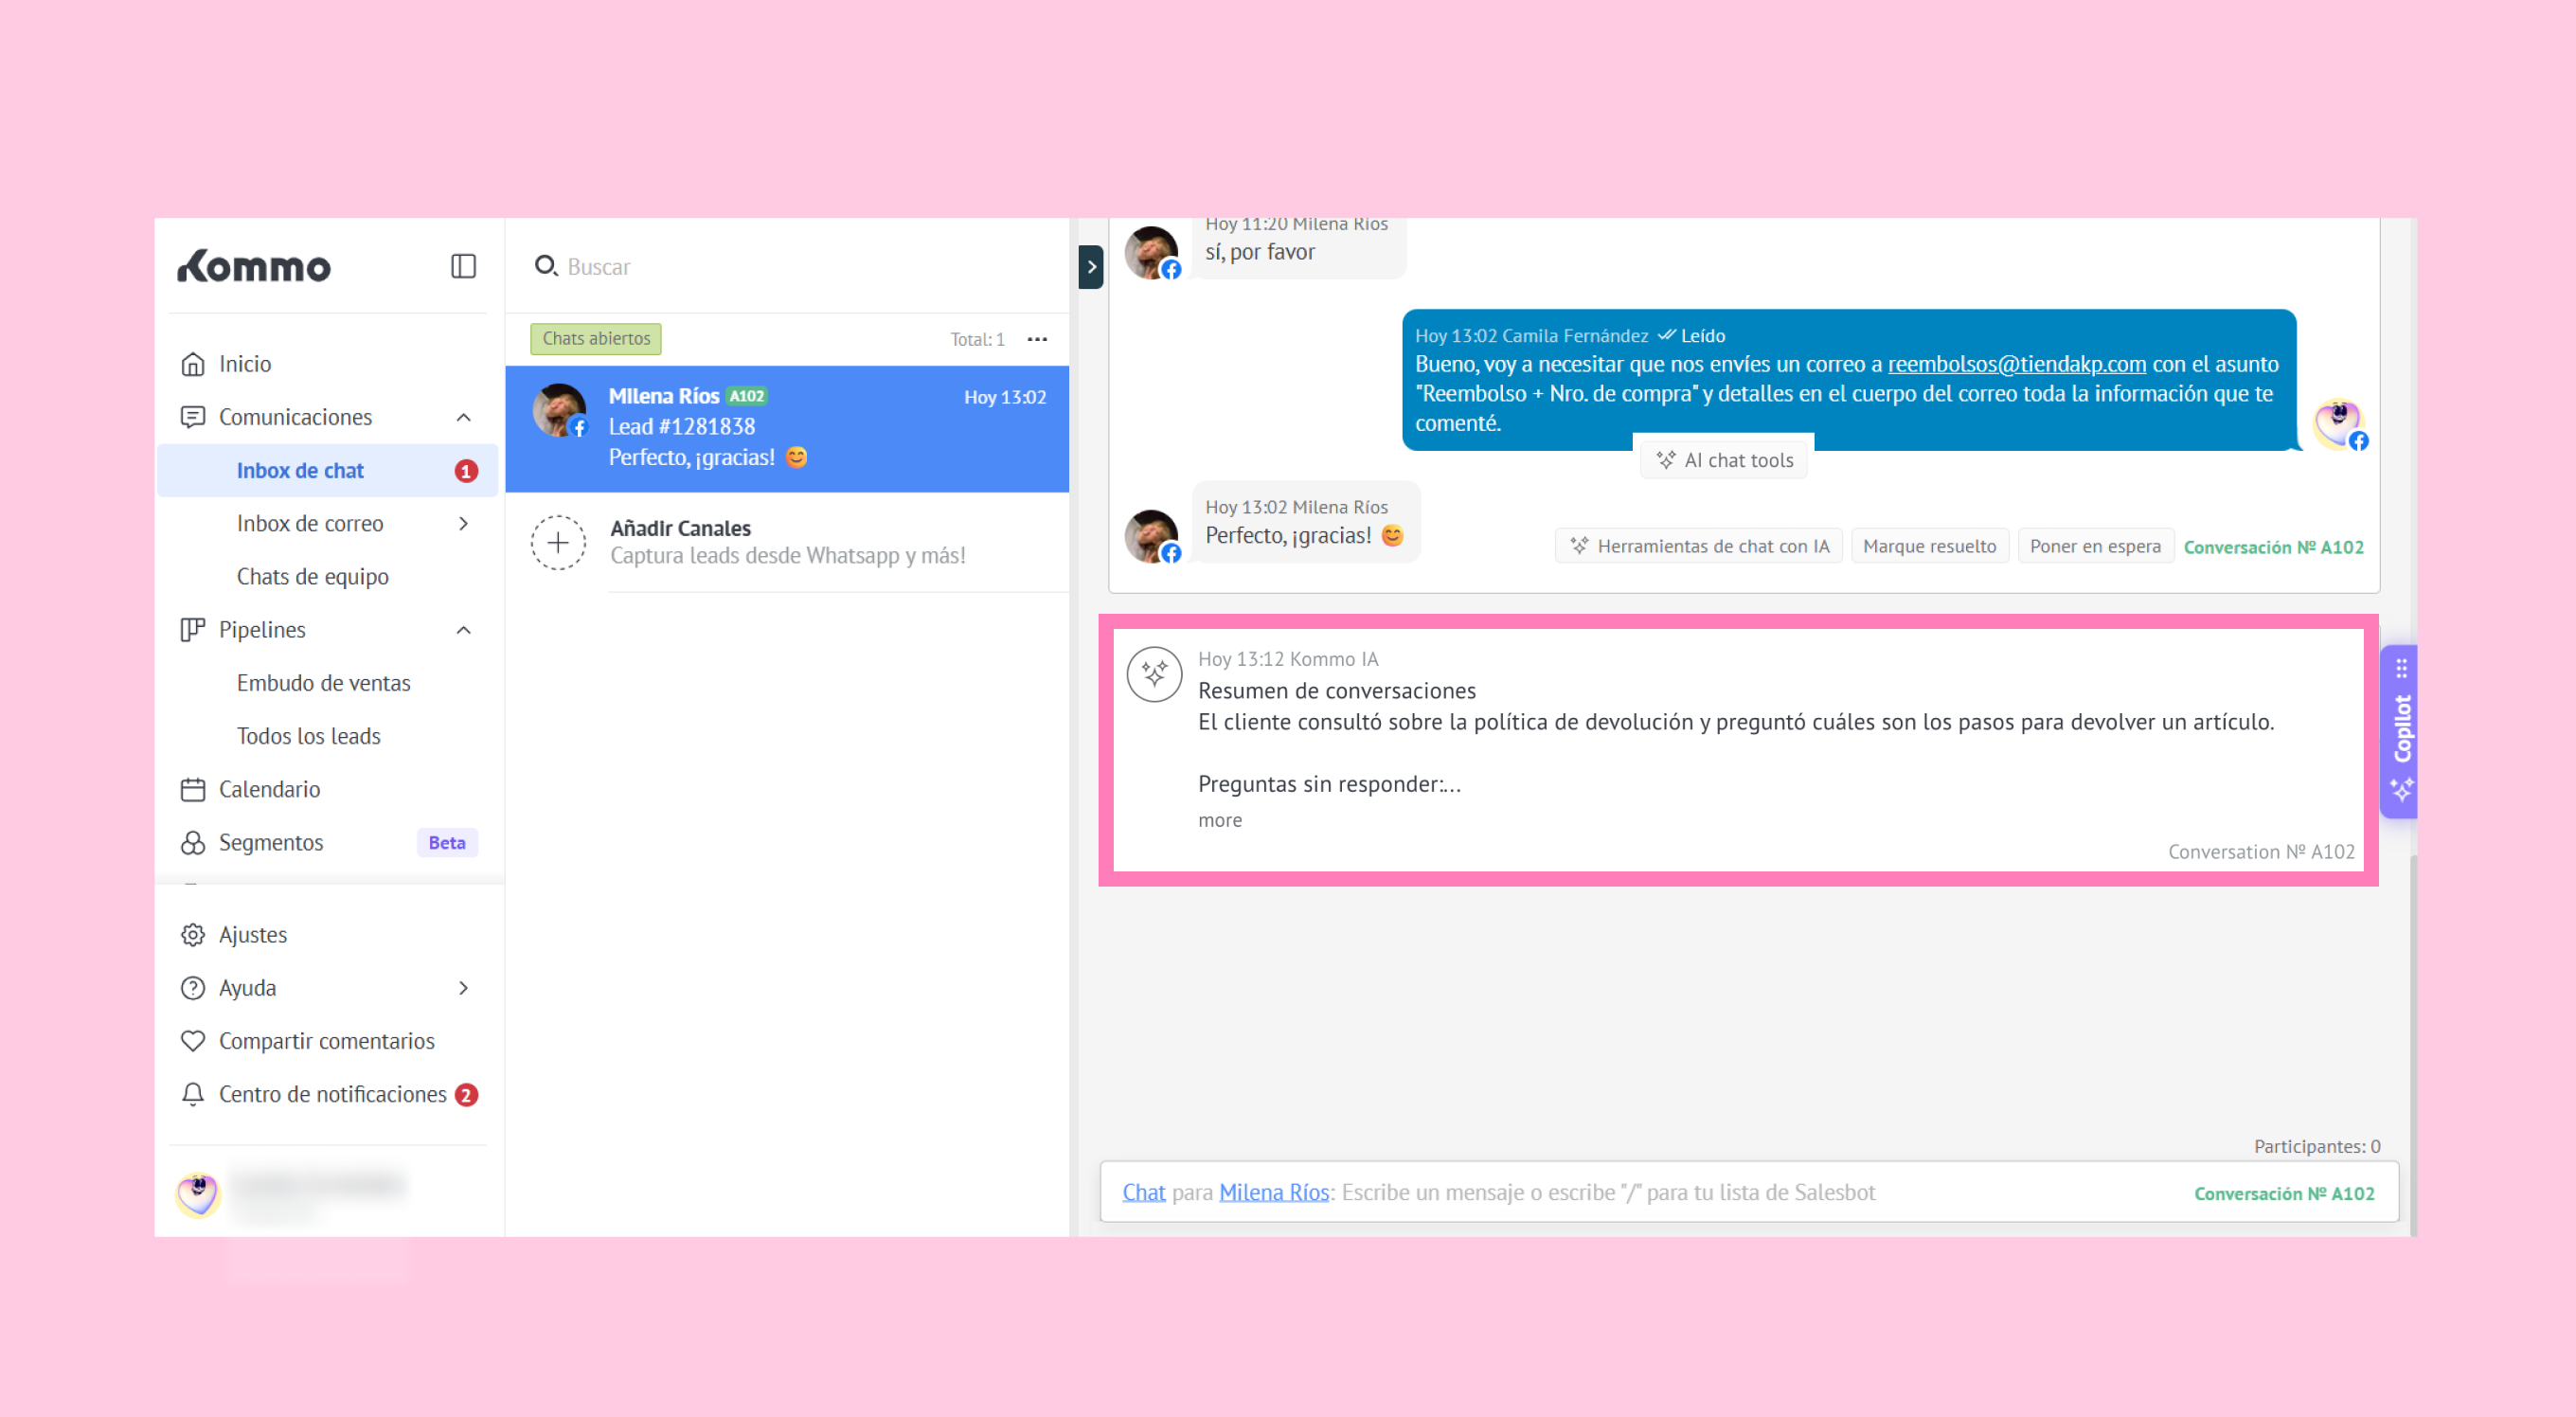Expand the Inbox de correo chevron
The width and height of the screenshot is (2576, 1417).
463,523
